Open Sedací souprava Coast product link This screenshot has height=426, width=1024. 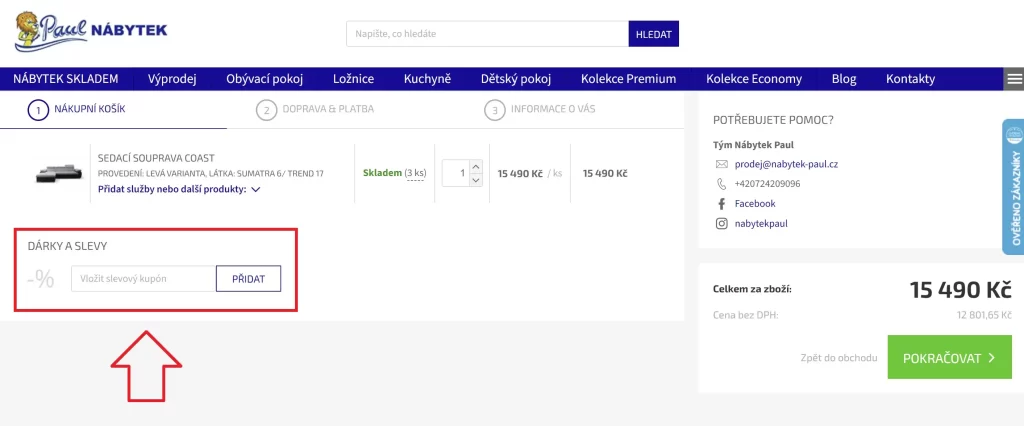pyautogui.click(x=156, y=158)
